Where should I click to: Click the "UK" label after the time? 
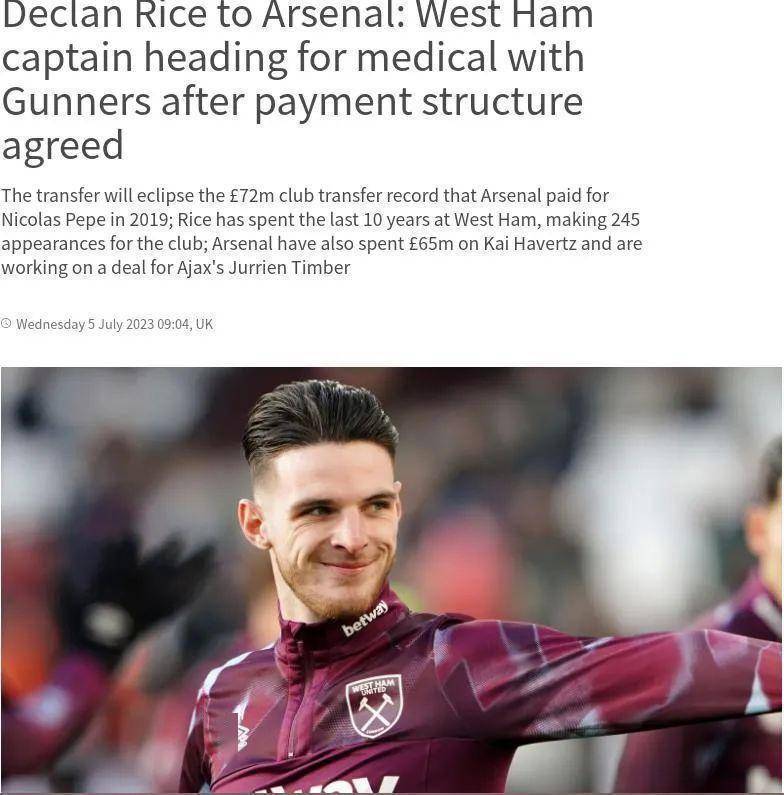coord(204,324)
